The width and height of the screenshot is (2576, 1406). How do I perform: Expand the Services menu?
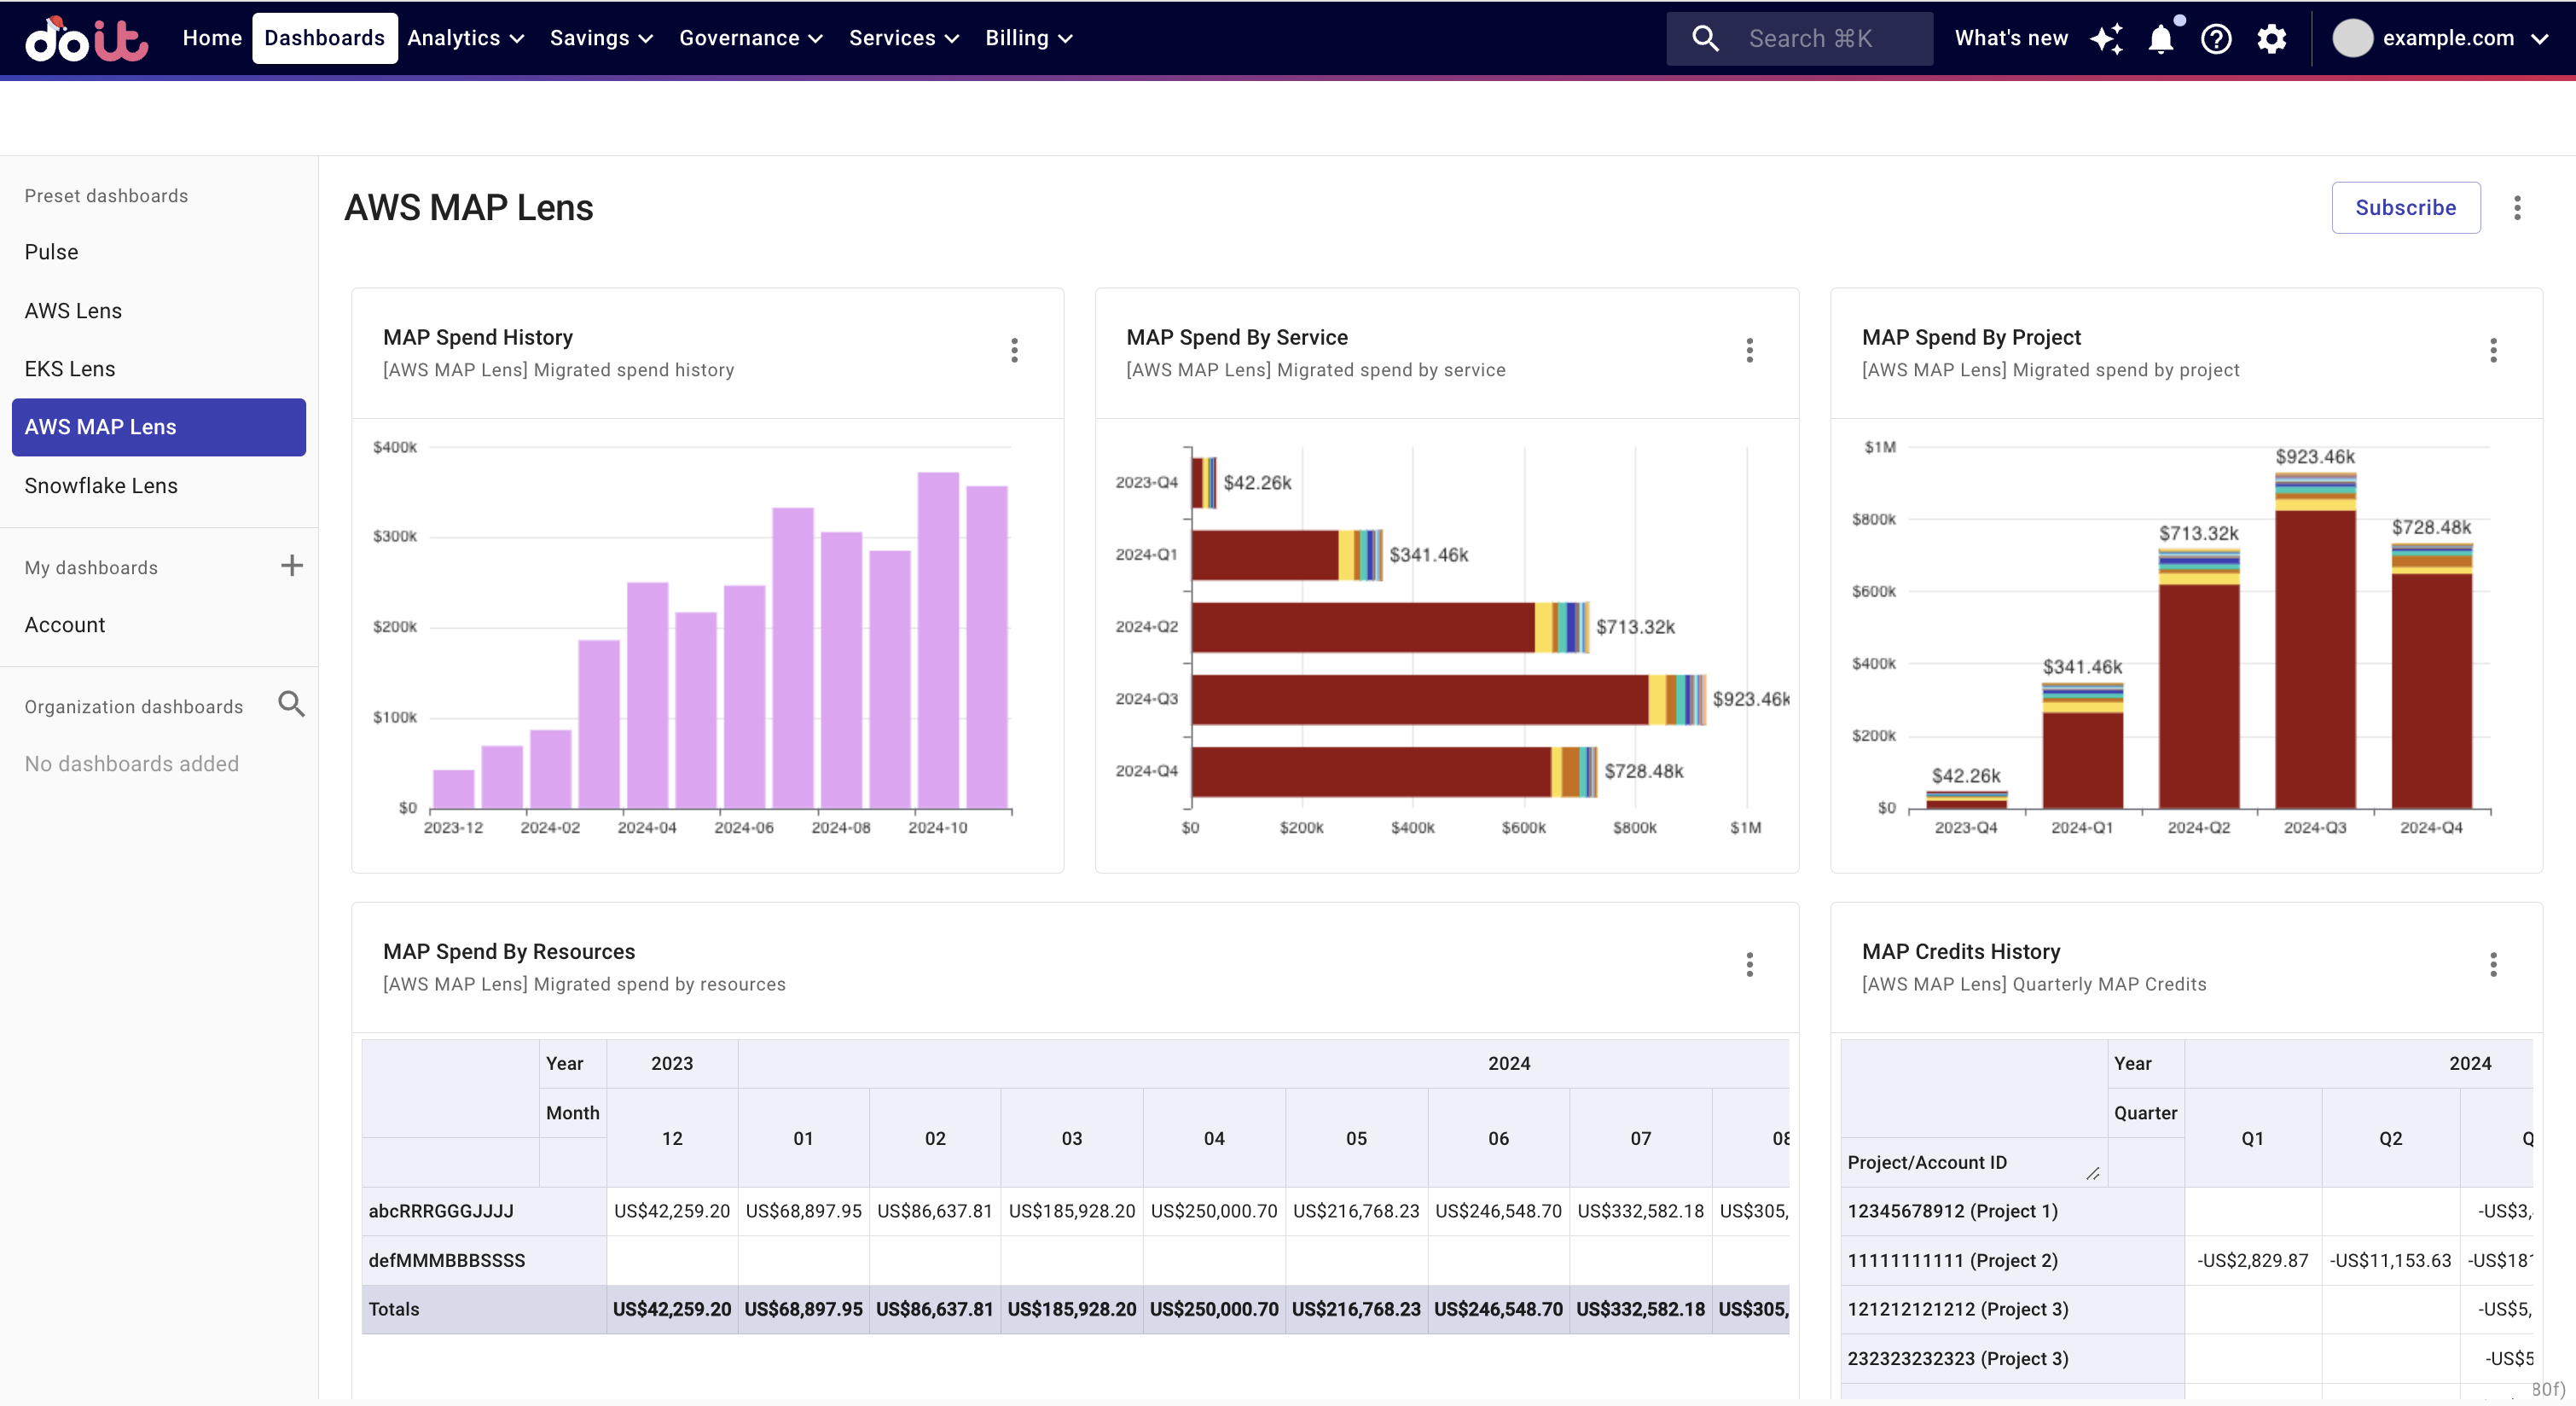[903, 38]
